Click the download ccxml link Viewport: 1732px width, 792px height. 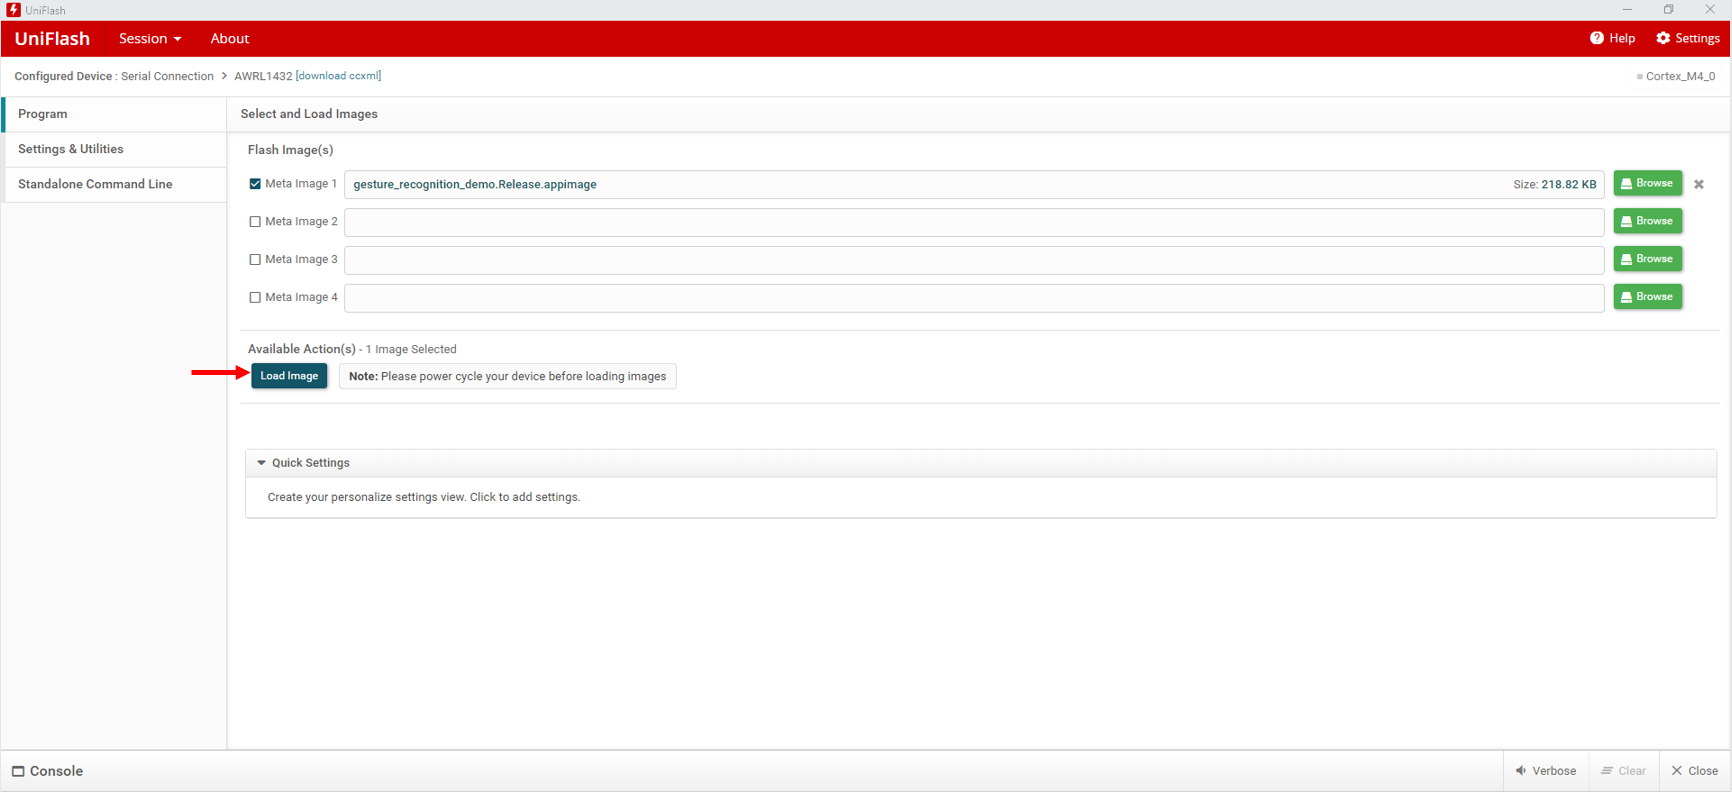[x=338, y=76]
